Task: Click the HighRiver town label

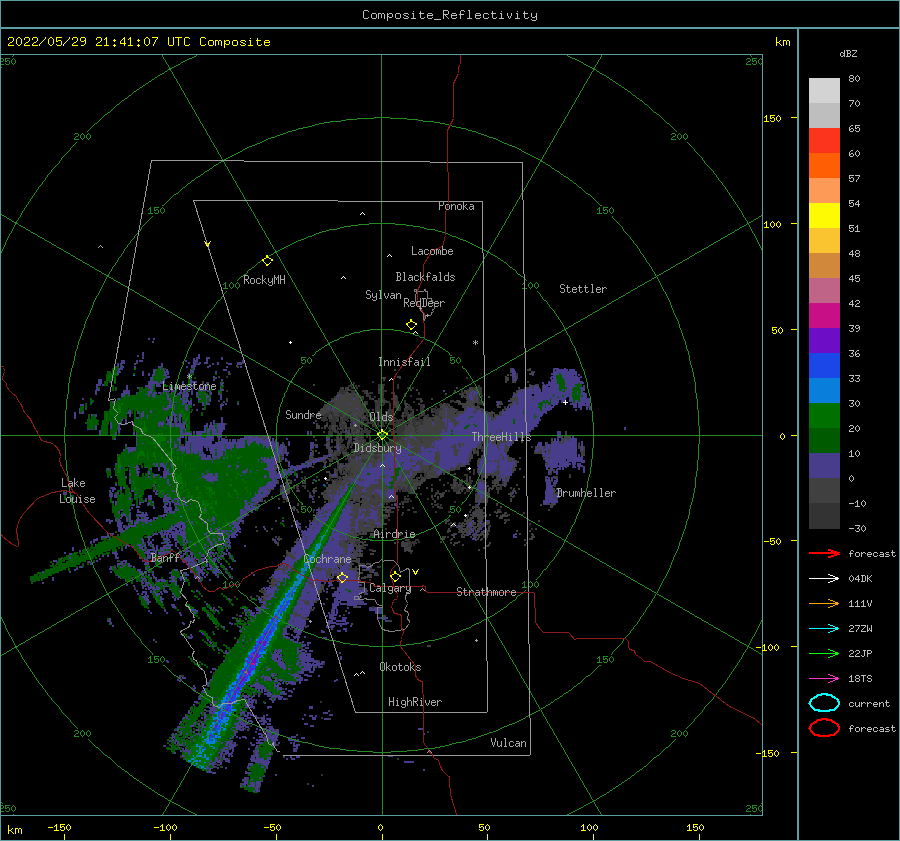Action: click(415, 702)
